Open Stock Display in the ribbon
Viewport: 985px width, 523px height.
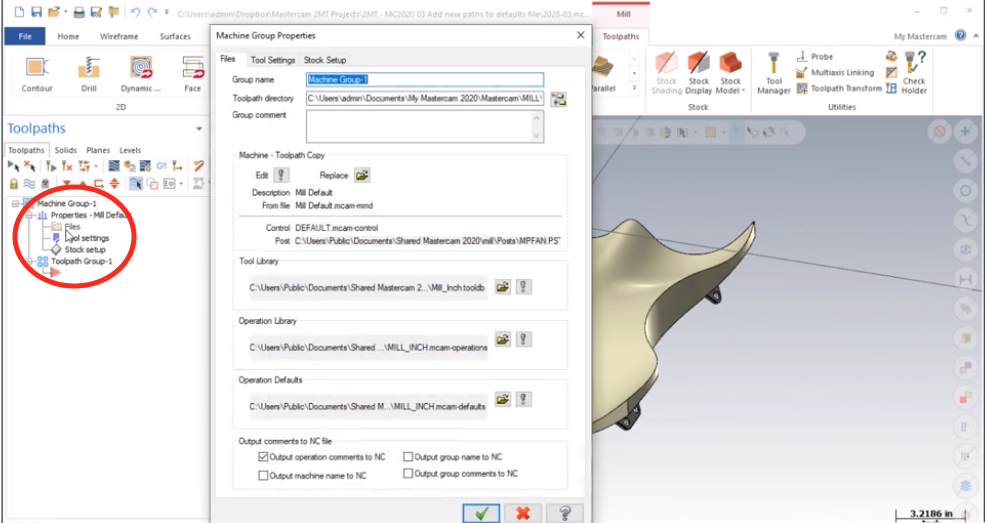coord(699,73)
